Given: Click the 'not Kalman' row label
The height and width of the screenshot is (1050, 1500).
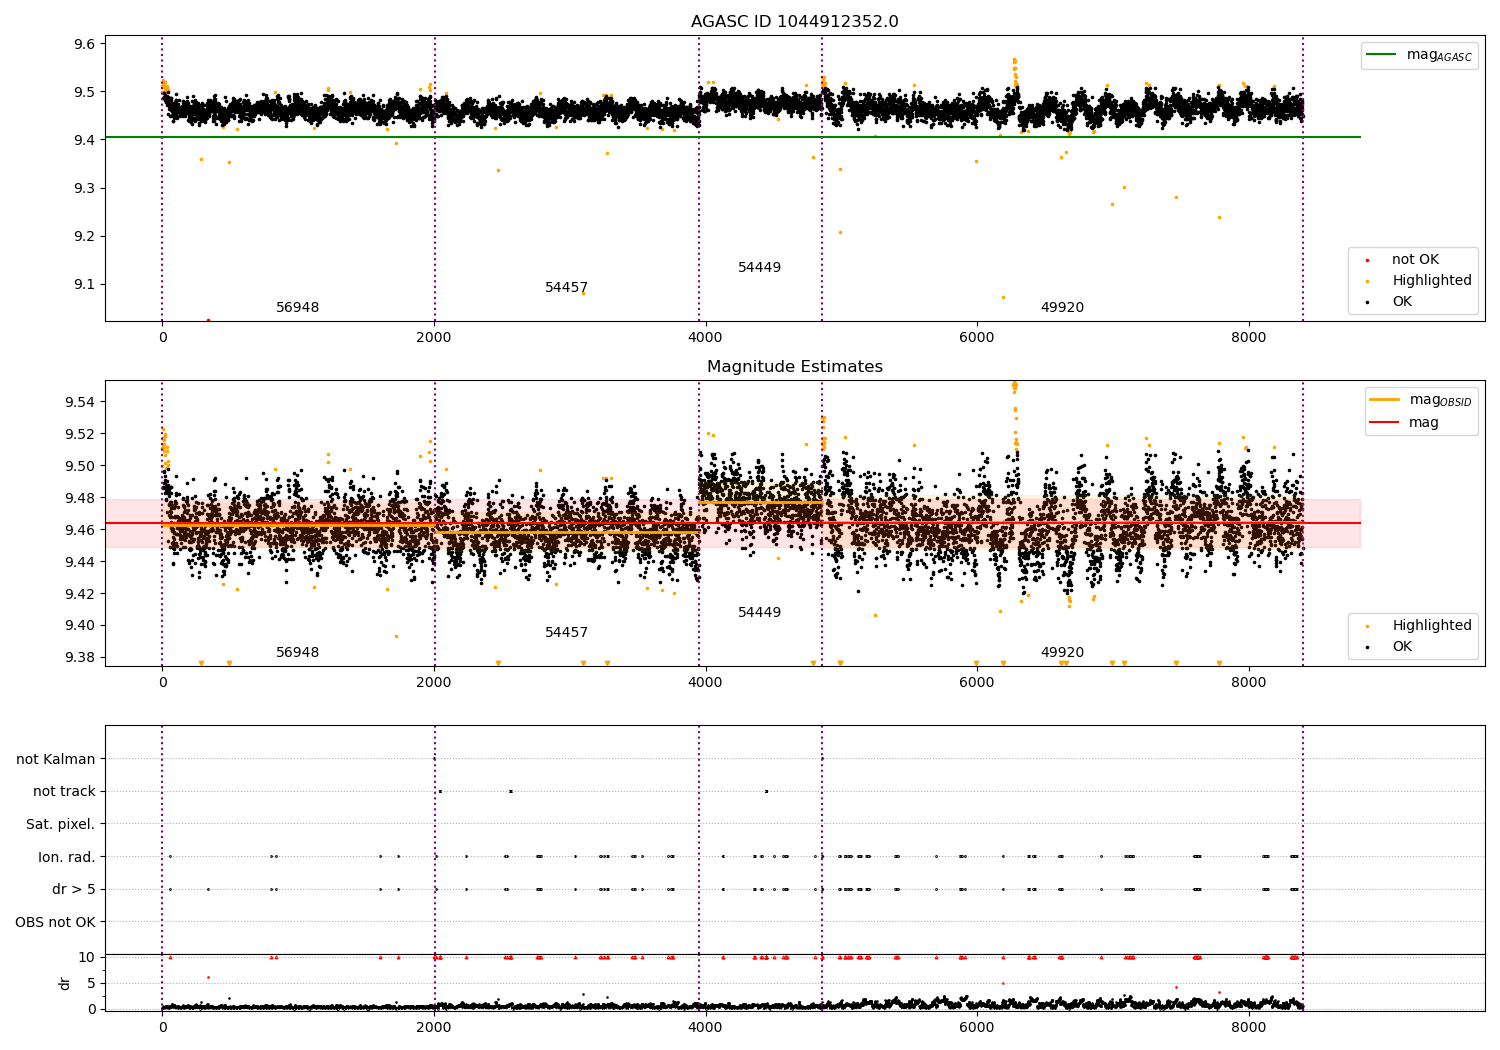Looking at the screenshot, I should coord(56,760).
